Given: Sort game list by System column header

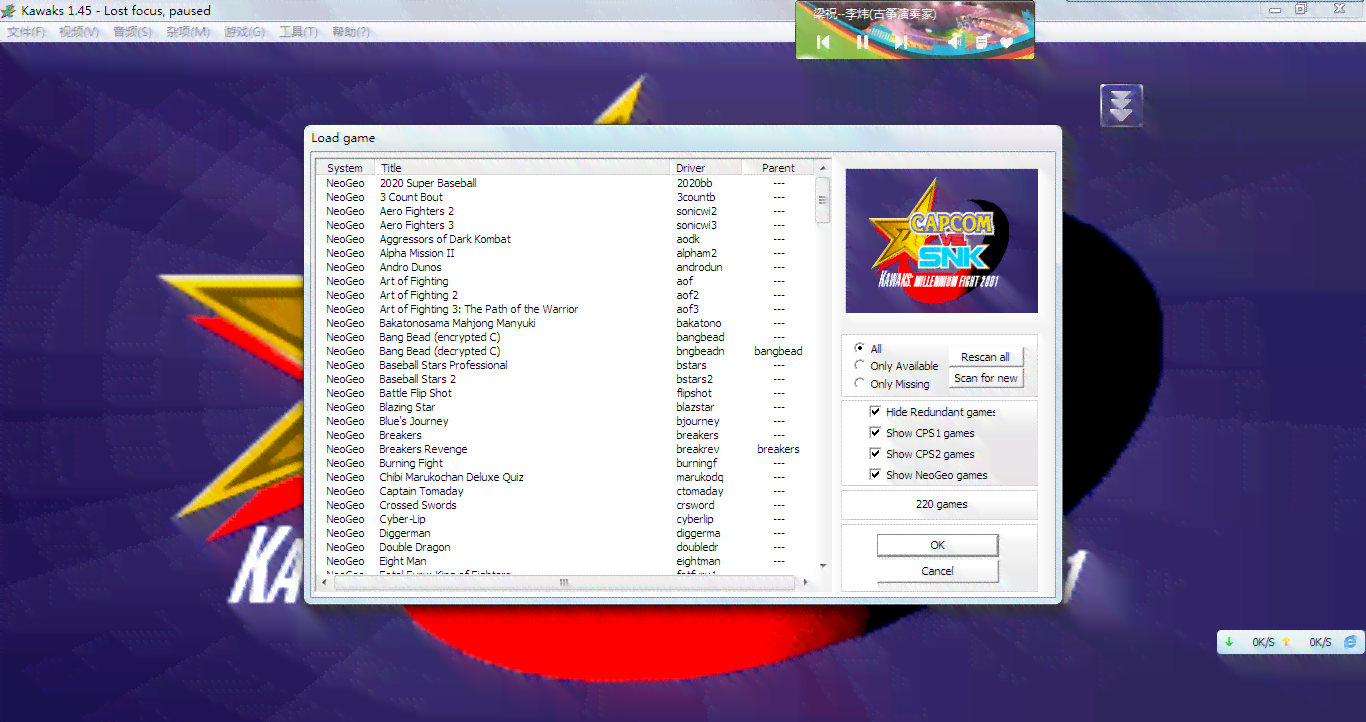Looking at the screenshot, I should [346, 168].
